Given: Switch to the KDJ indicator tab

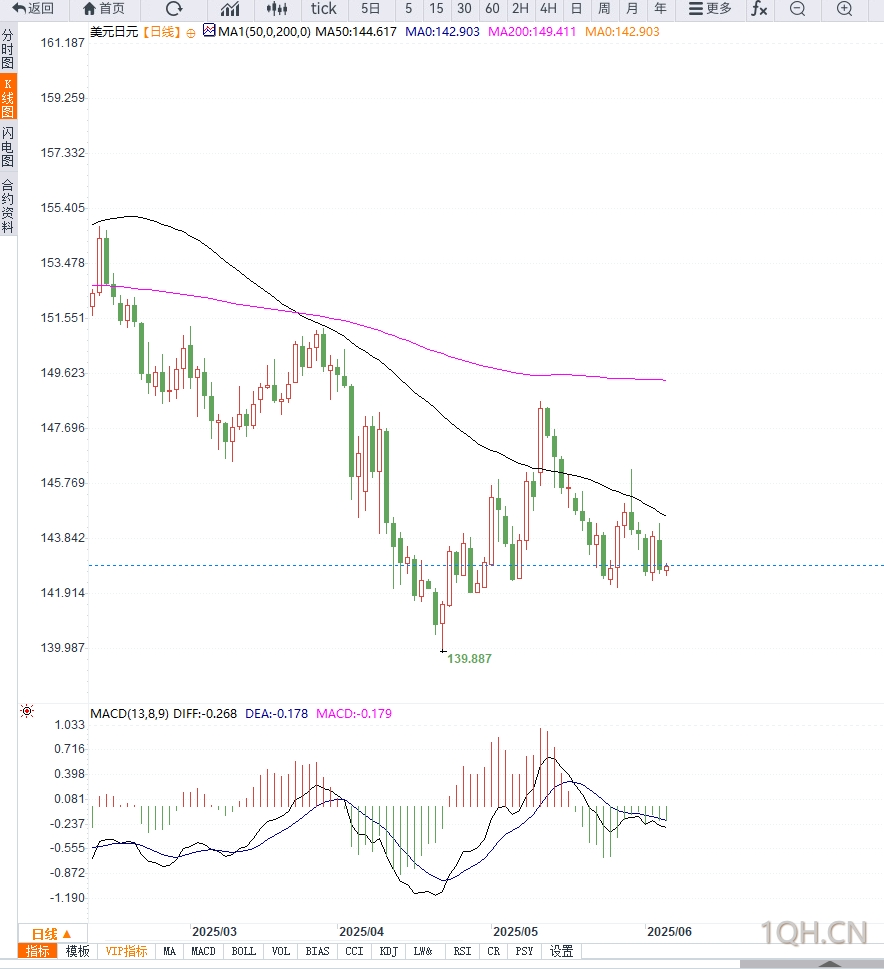Looking at the screenshot, I should pyautogui.click(x=388, y=951).
